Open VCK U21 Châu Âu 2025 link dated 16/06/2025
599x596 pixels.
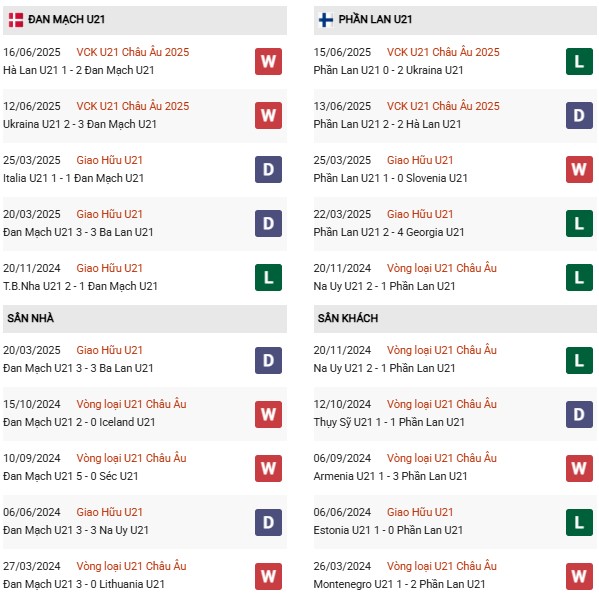coord(133,52)
